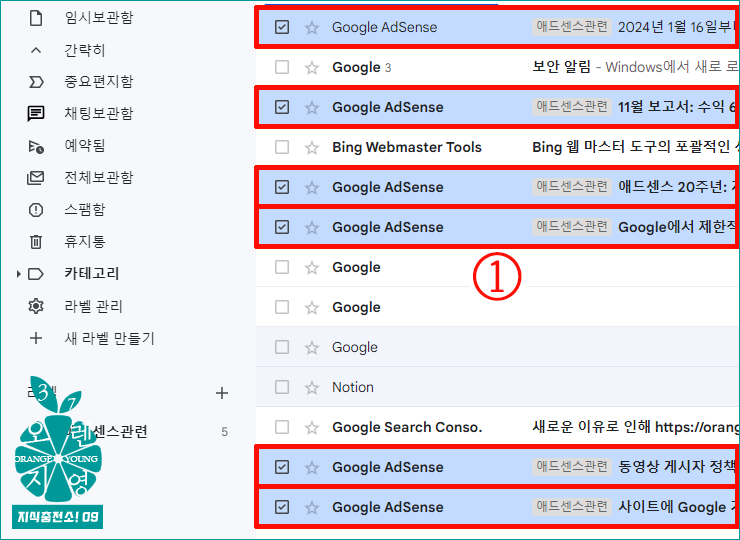Open the 휴지통 trash folder
The image size is (740, 540).
click(x=84, y=241)
